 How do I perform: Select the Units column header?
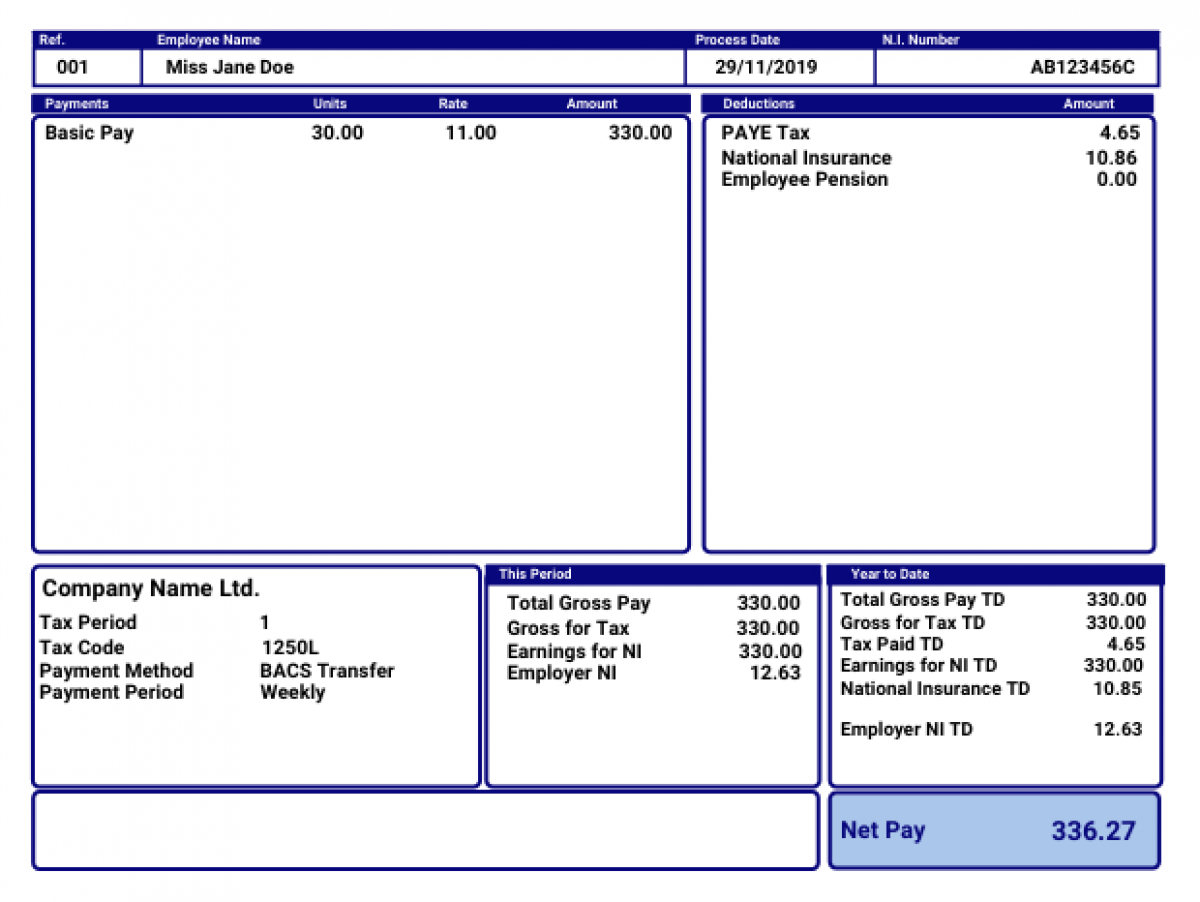(x=329, y=103)
